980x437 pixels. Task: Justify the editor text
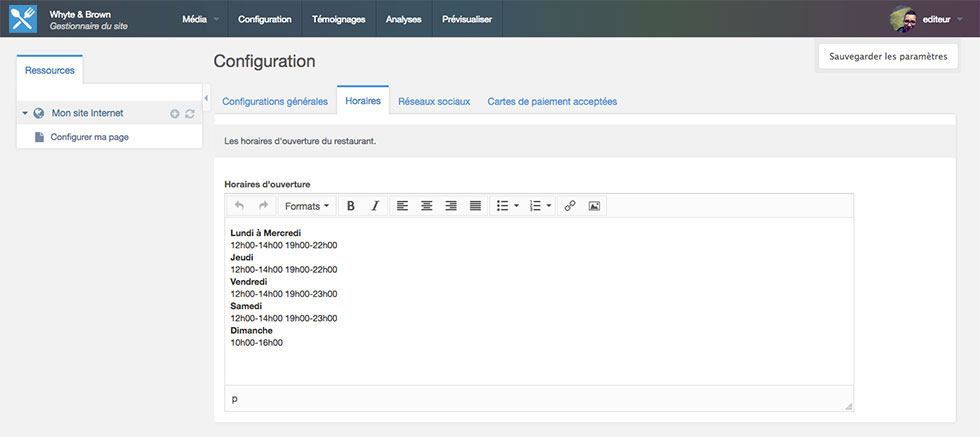[x=475, y=206]
